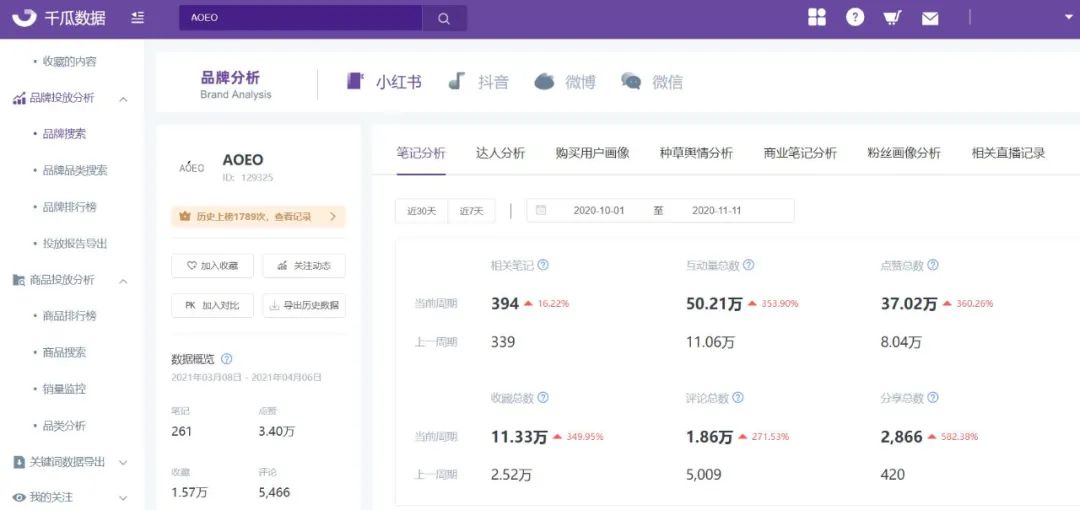Click the 品牌投放分析 chart icon

tap(19, 99)
